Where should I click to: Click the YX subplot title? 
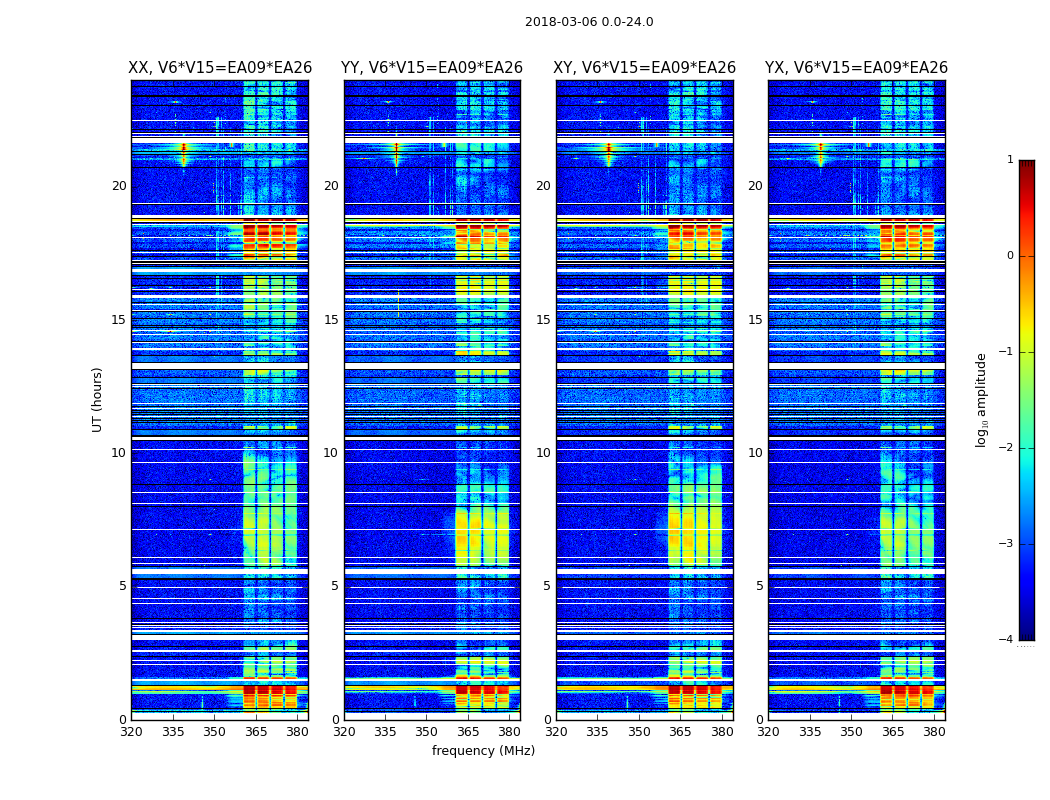click(856, 68)
